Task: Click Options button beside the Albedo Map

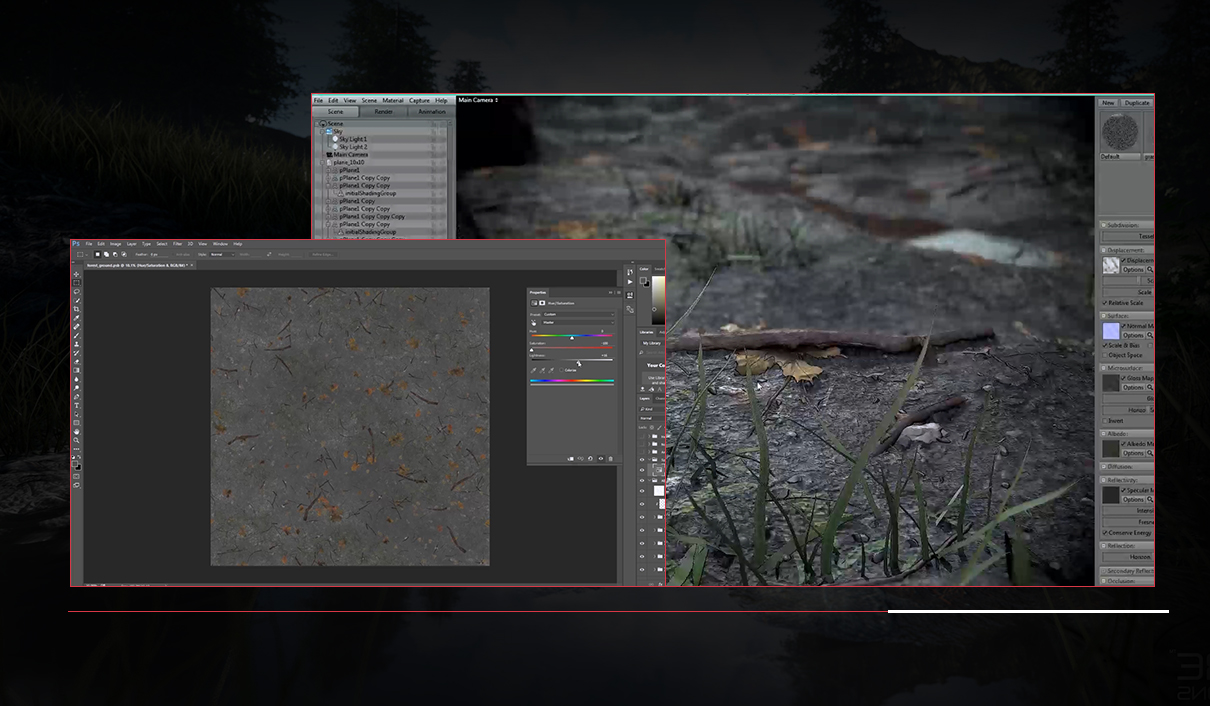Action: (1133, 453)
